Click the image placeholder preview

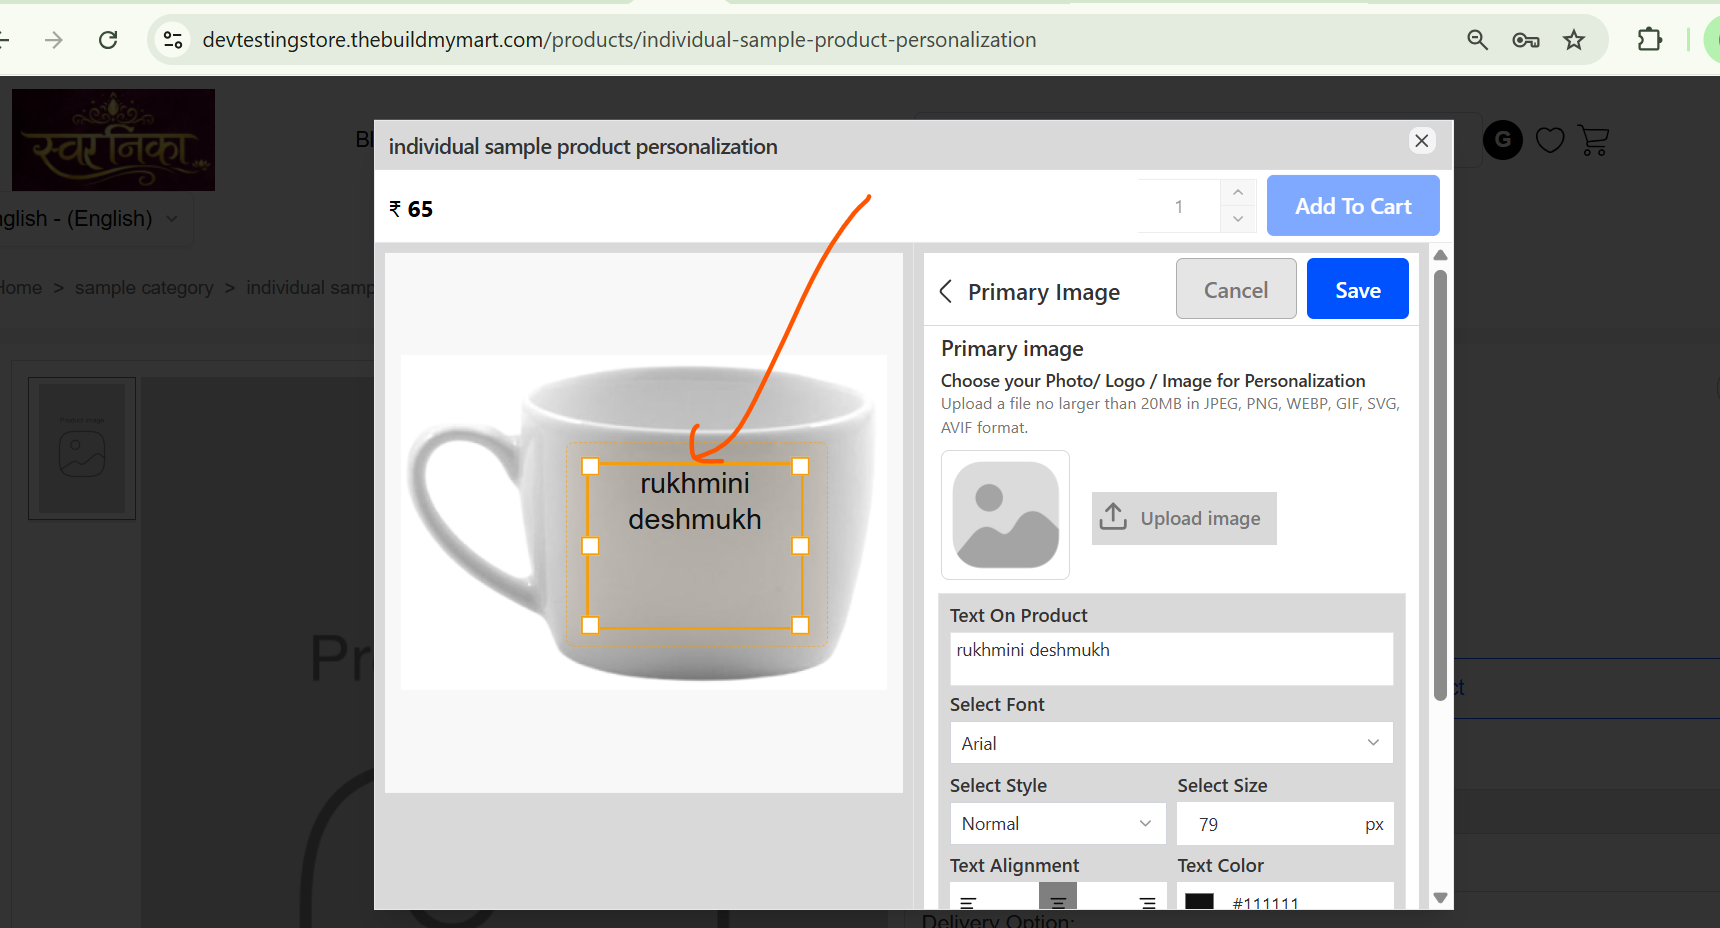pos(1005,515)
